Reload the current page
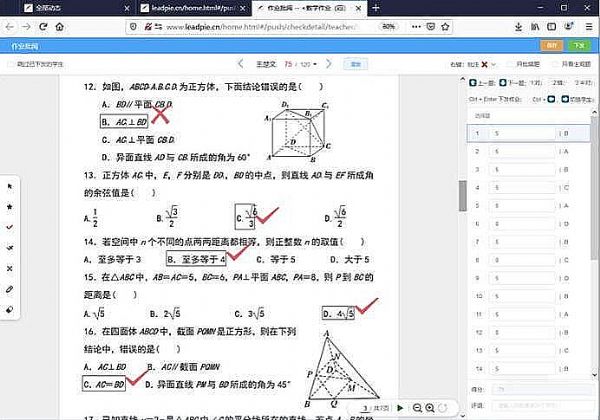The height and width of the screenshot is (420, 600). click(43, 27)
